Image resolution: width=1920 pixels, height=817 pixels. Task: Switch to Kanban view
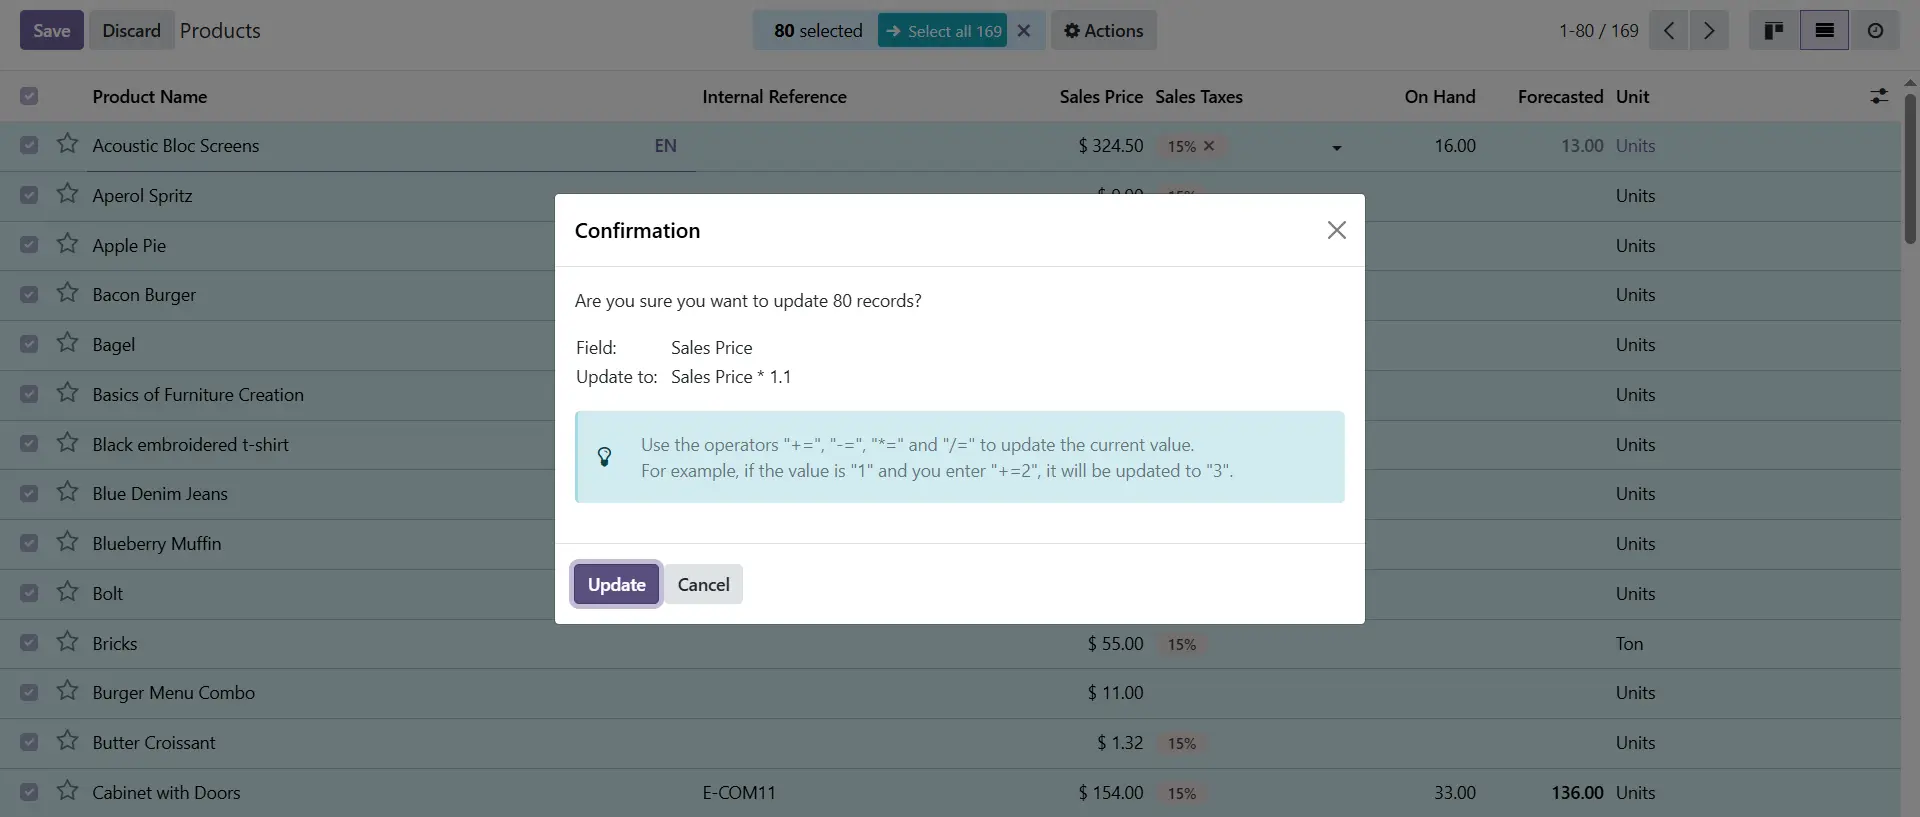point(1774,31)
